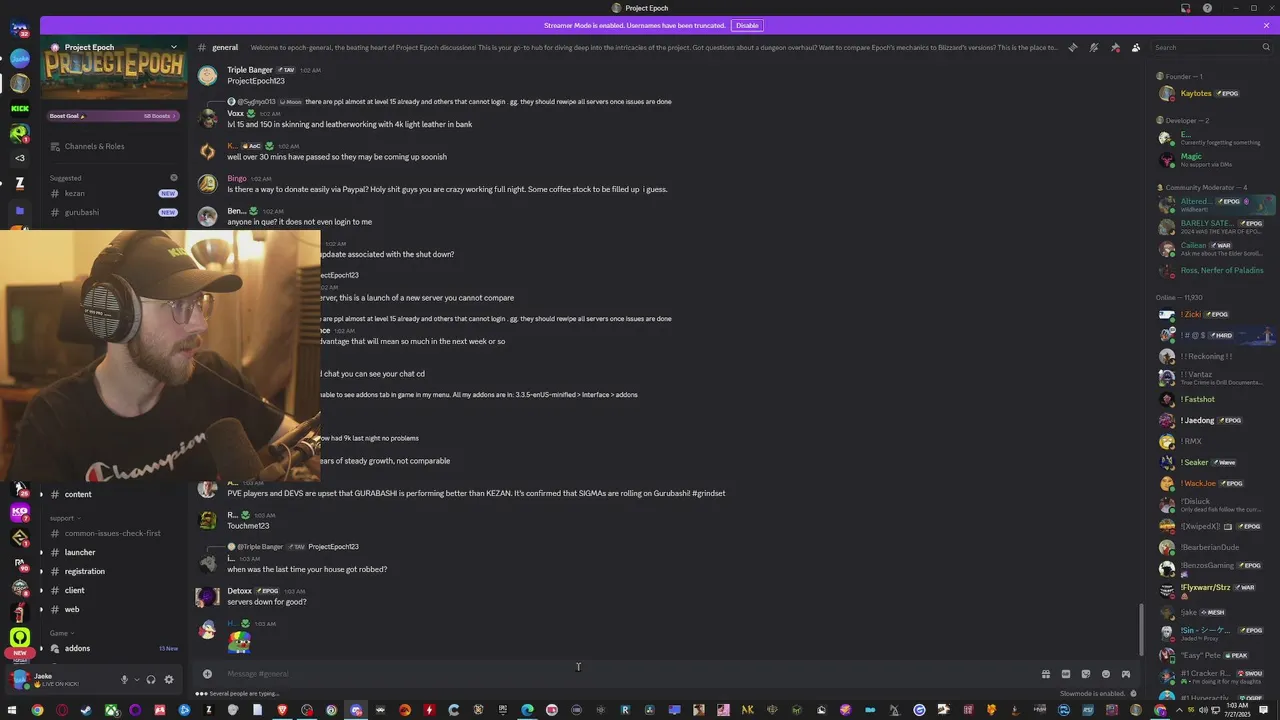Click Triple Banger username in chat
This screenshot has height=720, width=1280.
pos(250,70)
